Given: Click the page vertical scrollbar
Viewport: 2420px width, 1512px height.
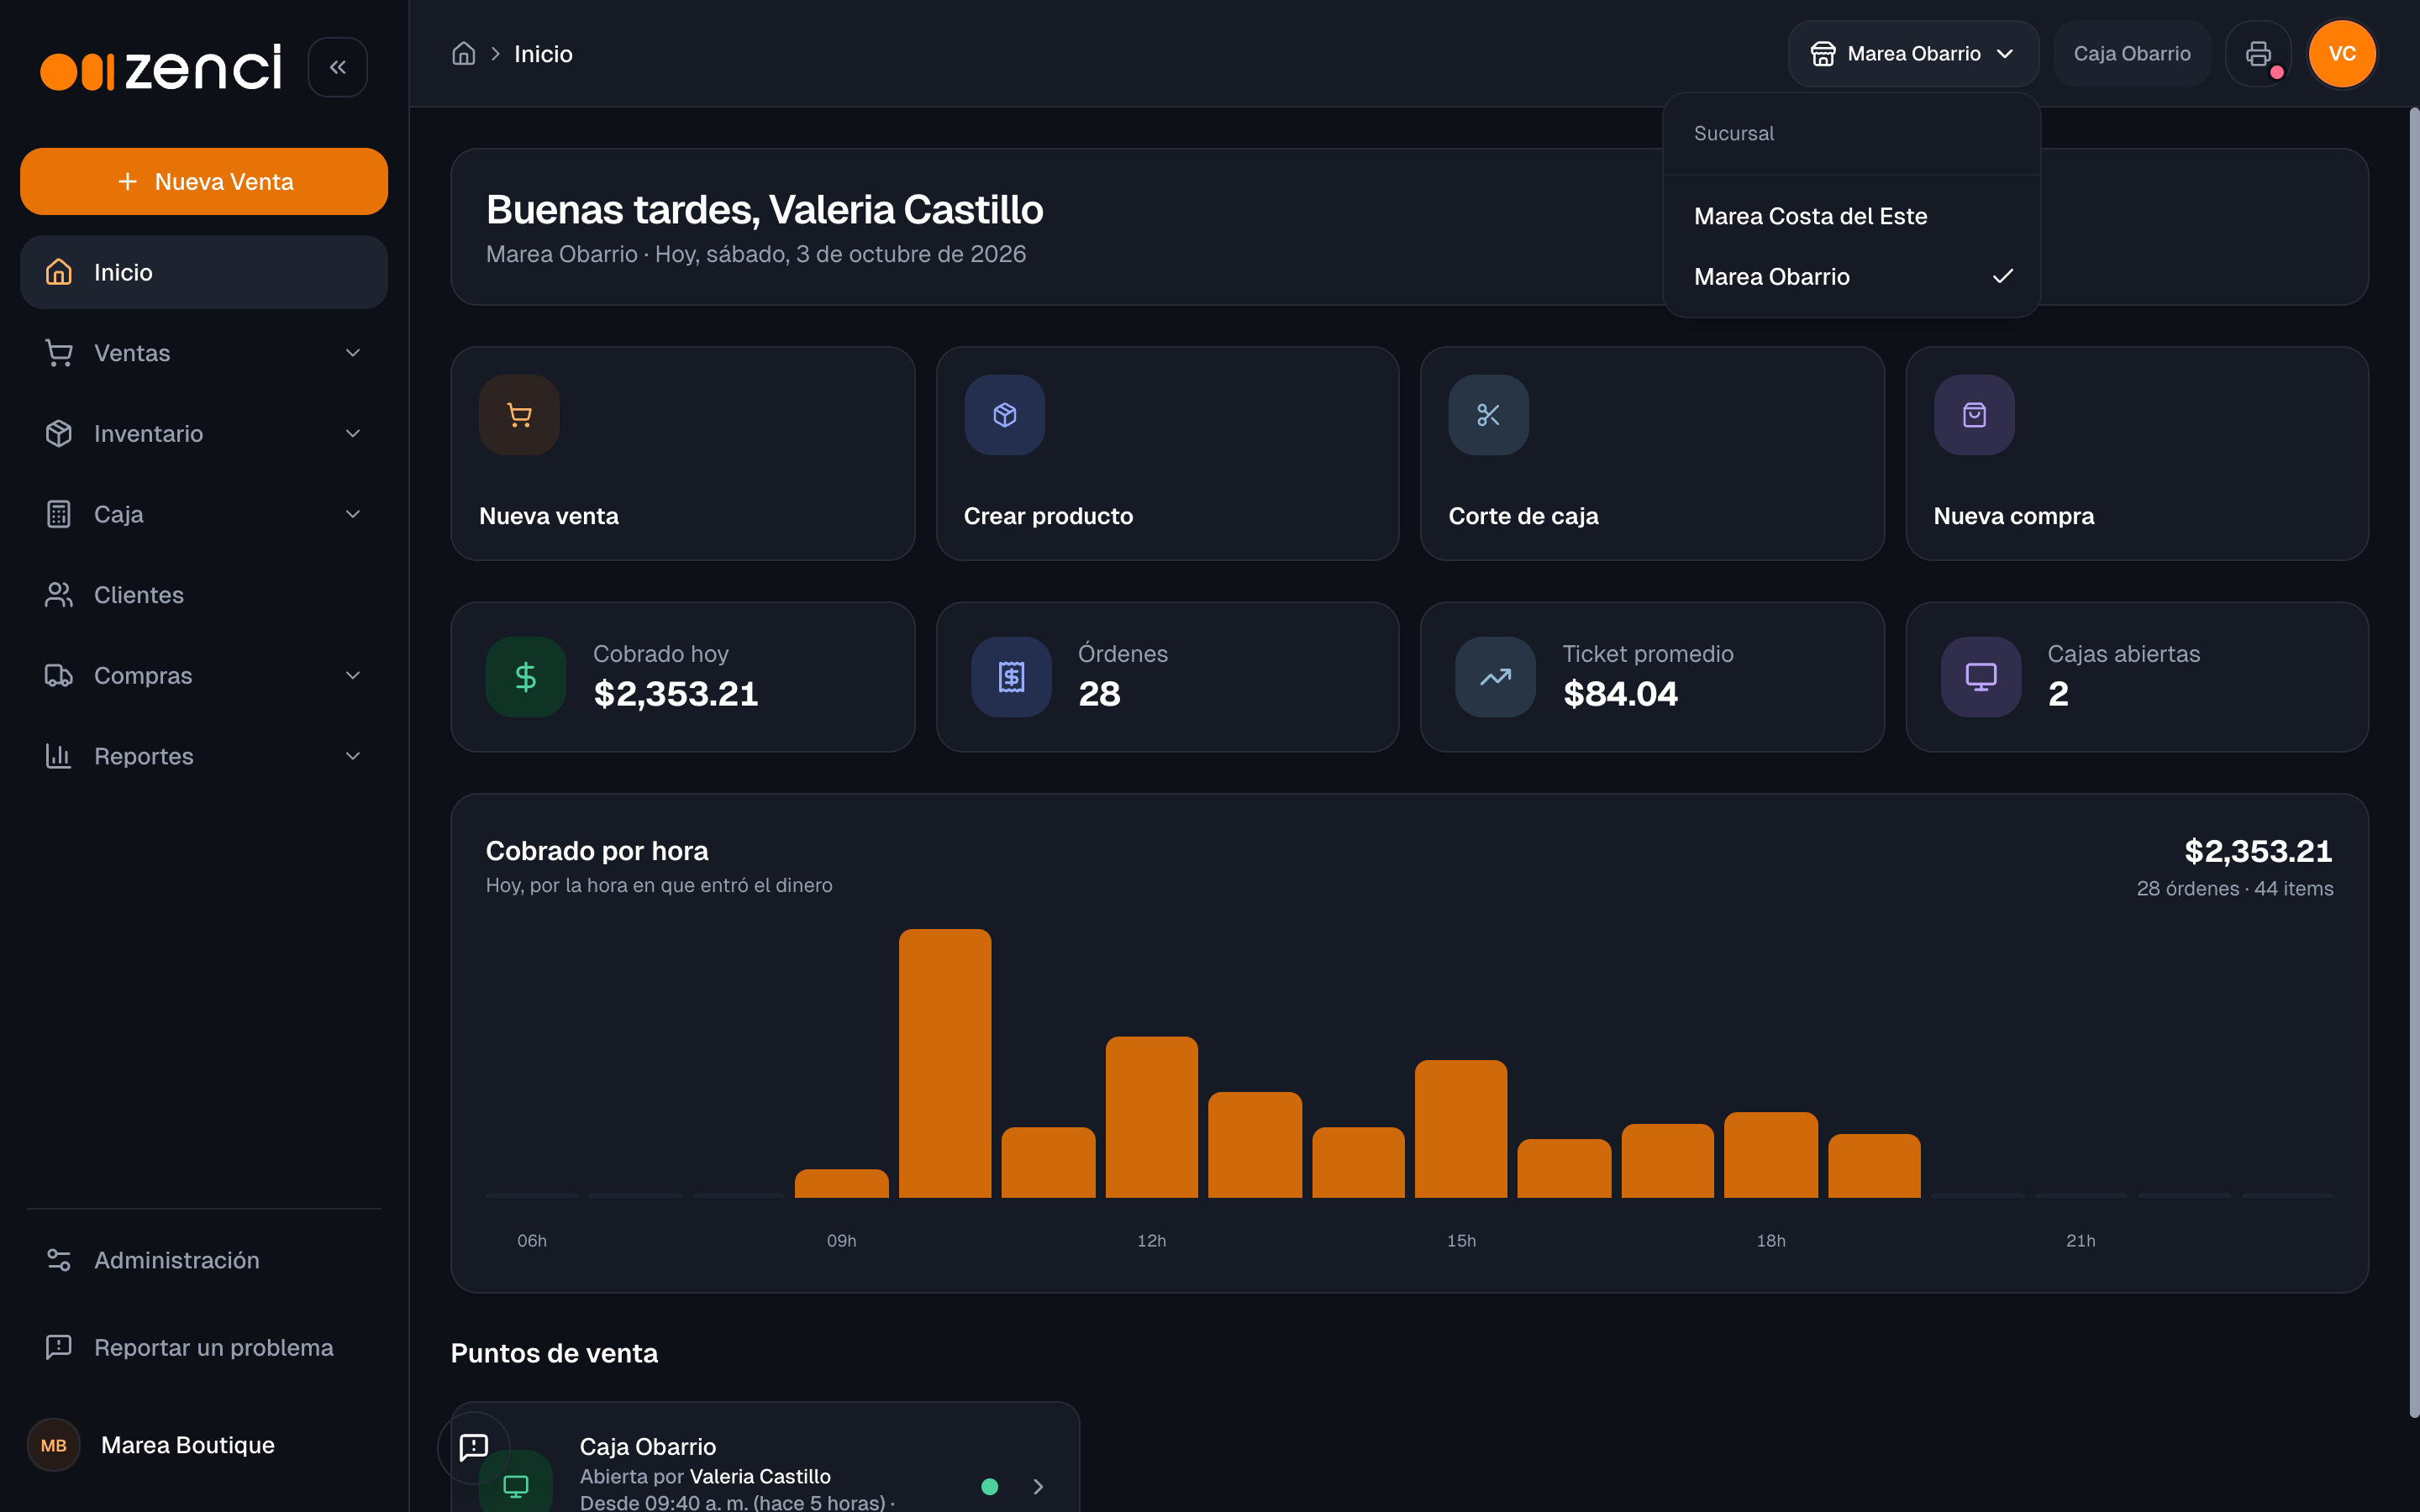Looking at the screenshot, I should [2414, 760].
